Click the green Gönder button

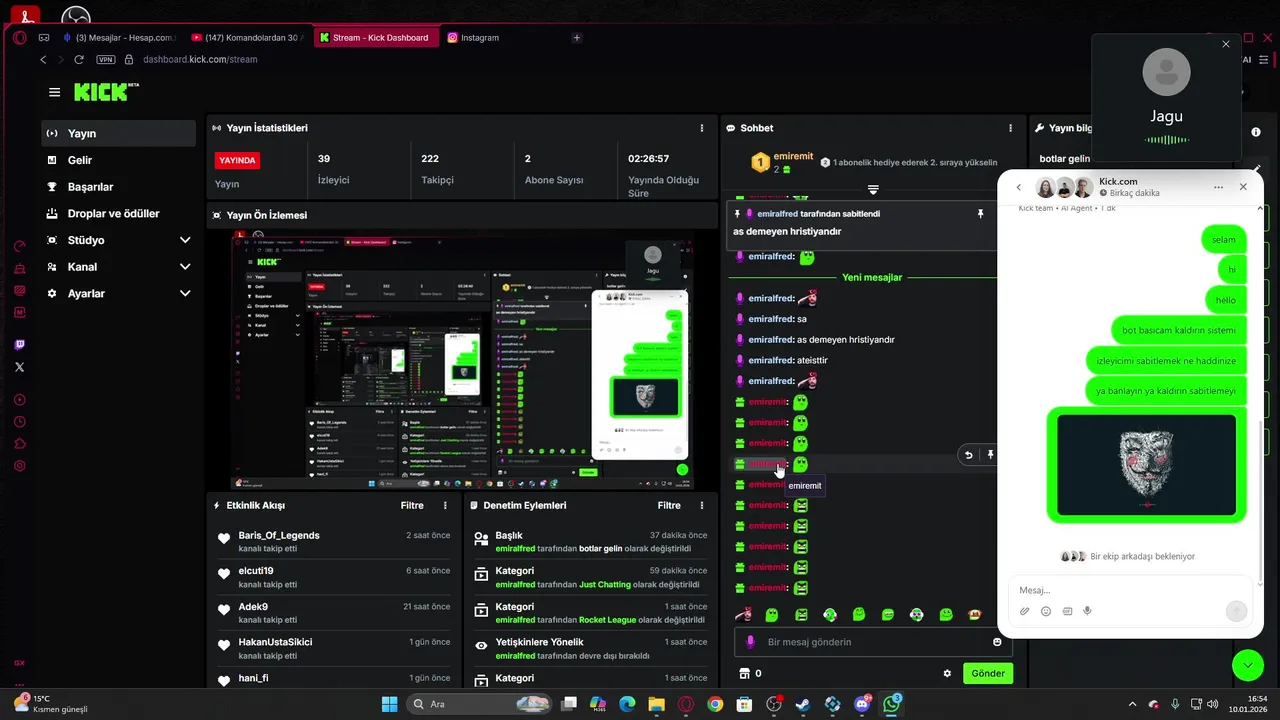pos(988,673)
